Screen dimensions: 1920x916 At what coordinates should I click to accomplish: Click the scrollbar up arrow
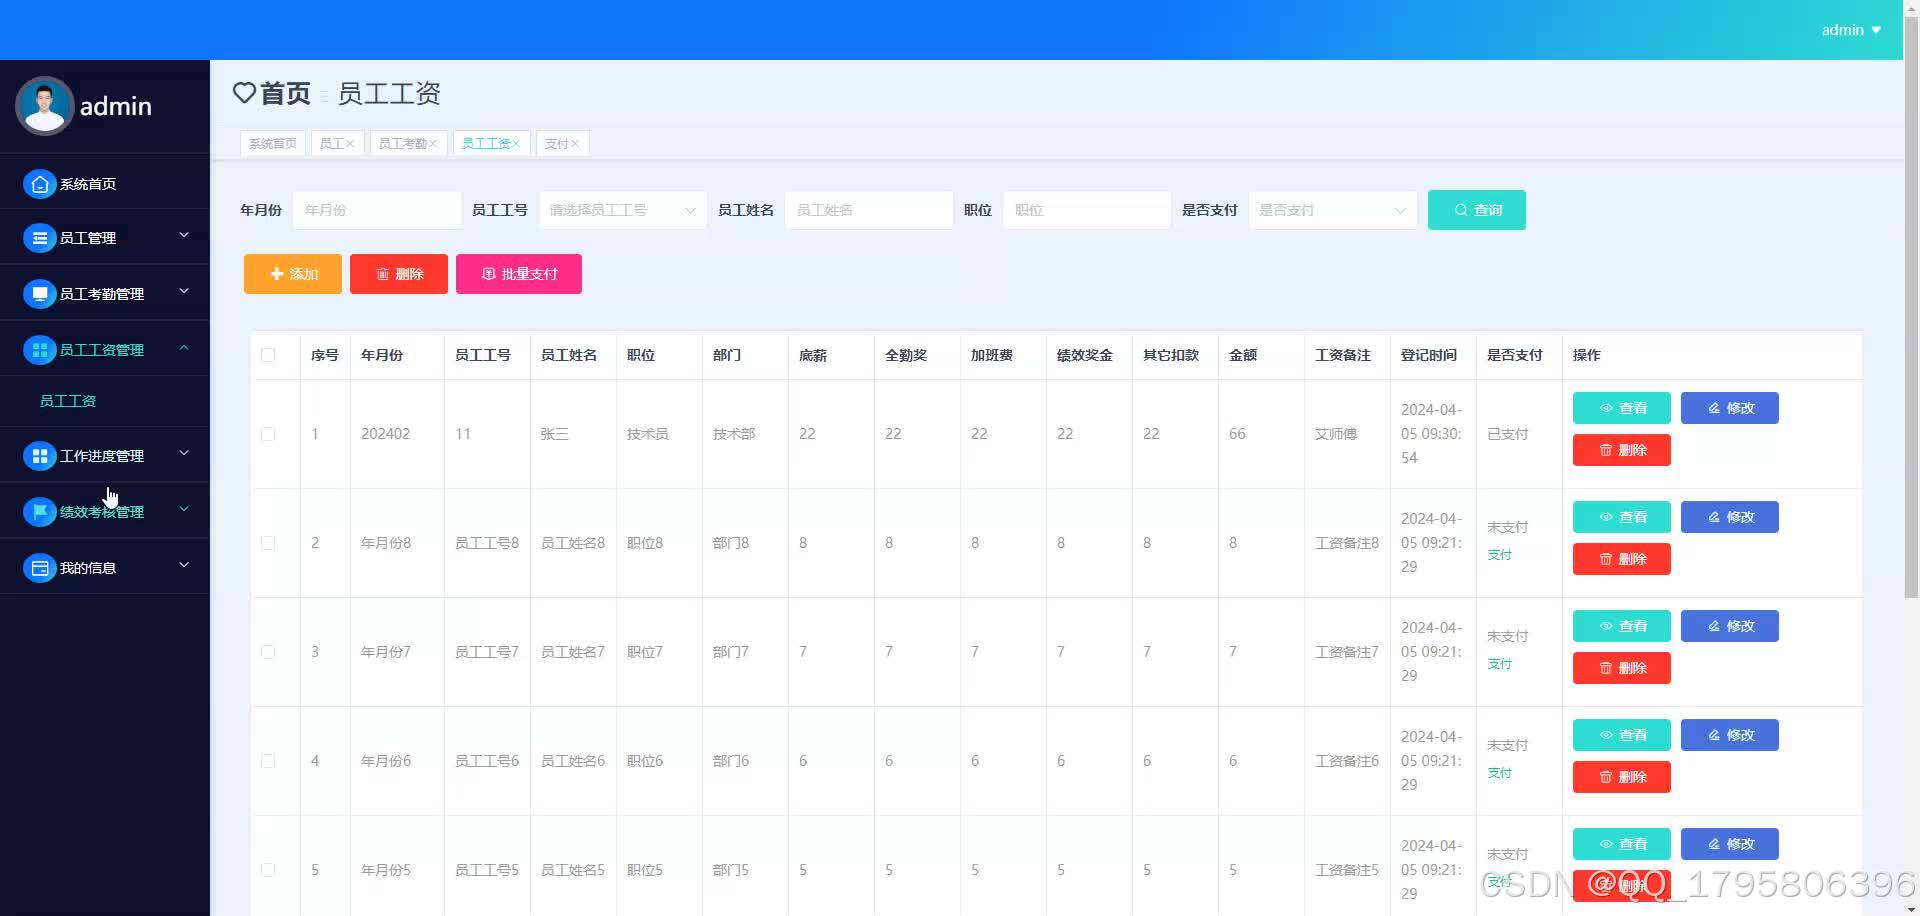(x=1911, y=7)
